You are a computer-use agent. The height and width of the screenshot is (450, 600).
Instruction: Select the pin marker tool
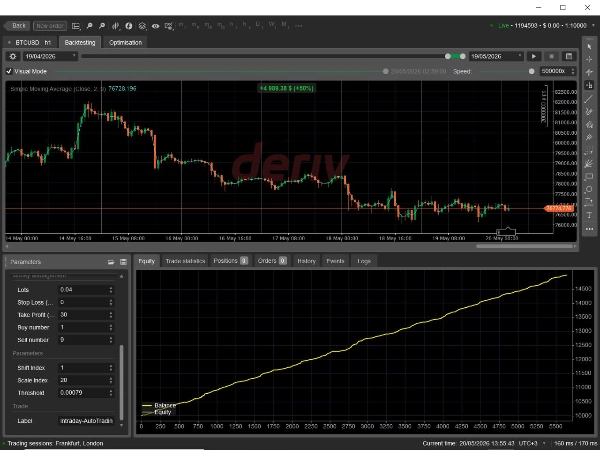pos(589,137)
